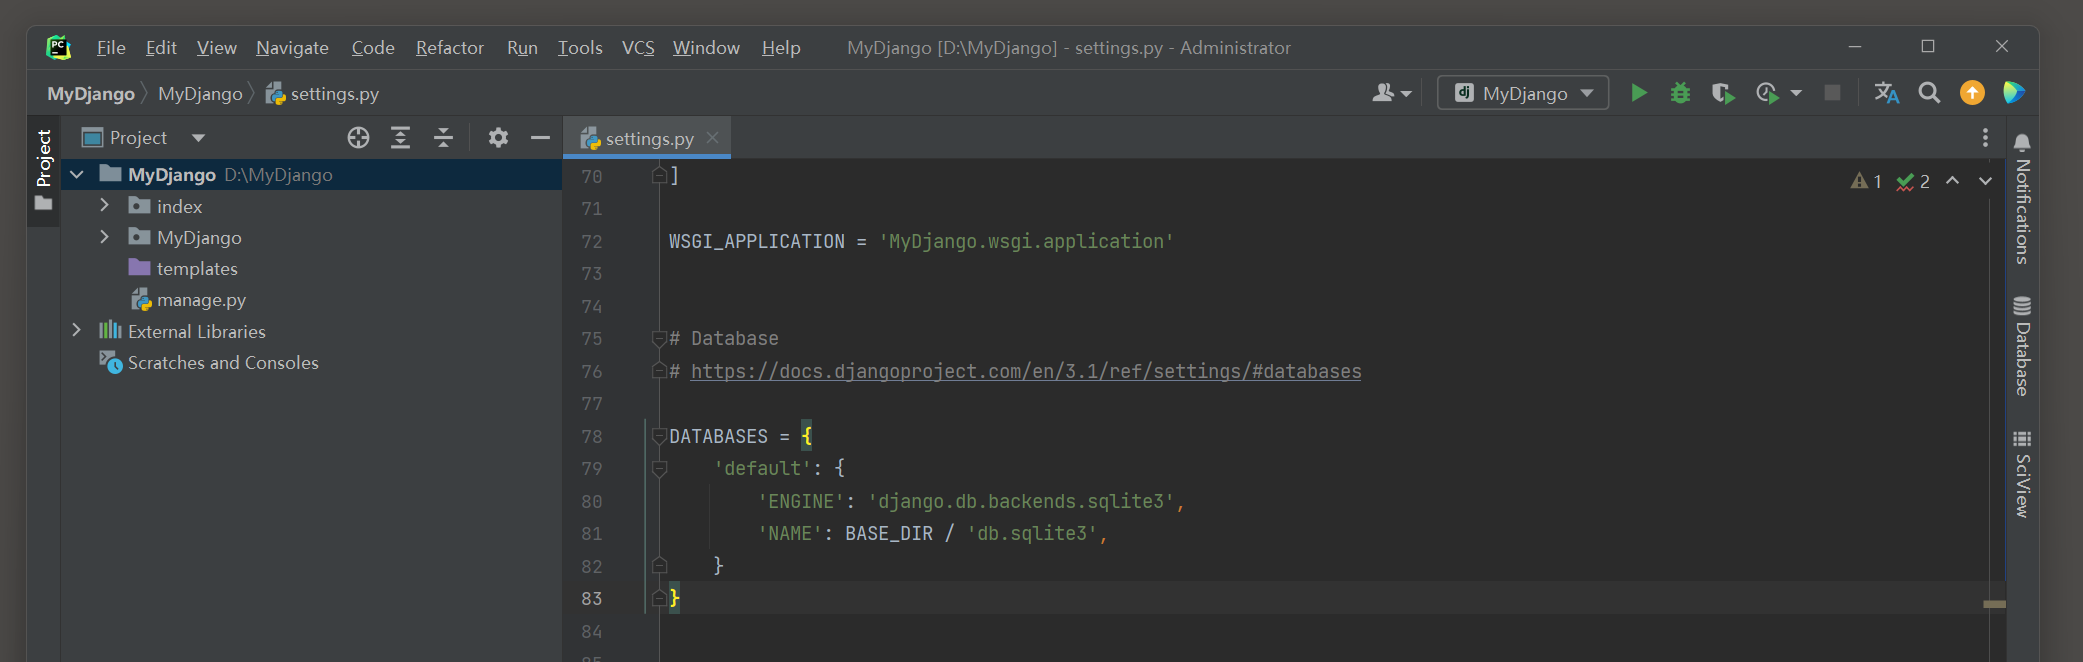Click the profiler run icon
Screen dimensions: 2083x662
click(x=1767, y=93)
